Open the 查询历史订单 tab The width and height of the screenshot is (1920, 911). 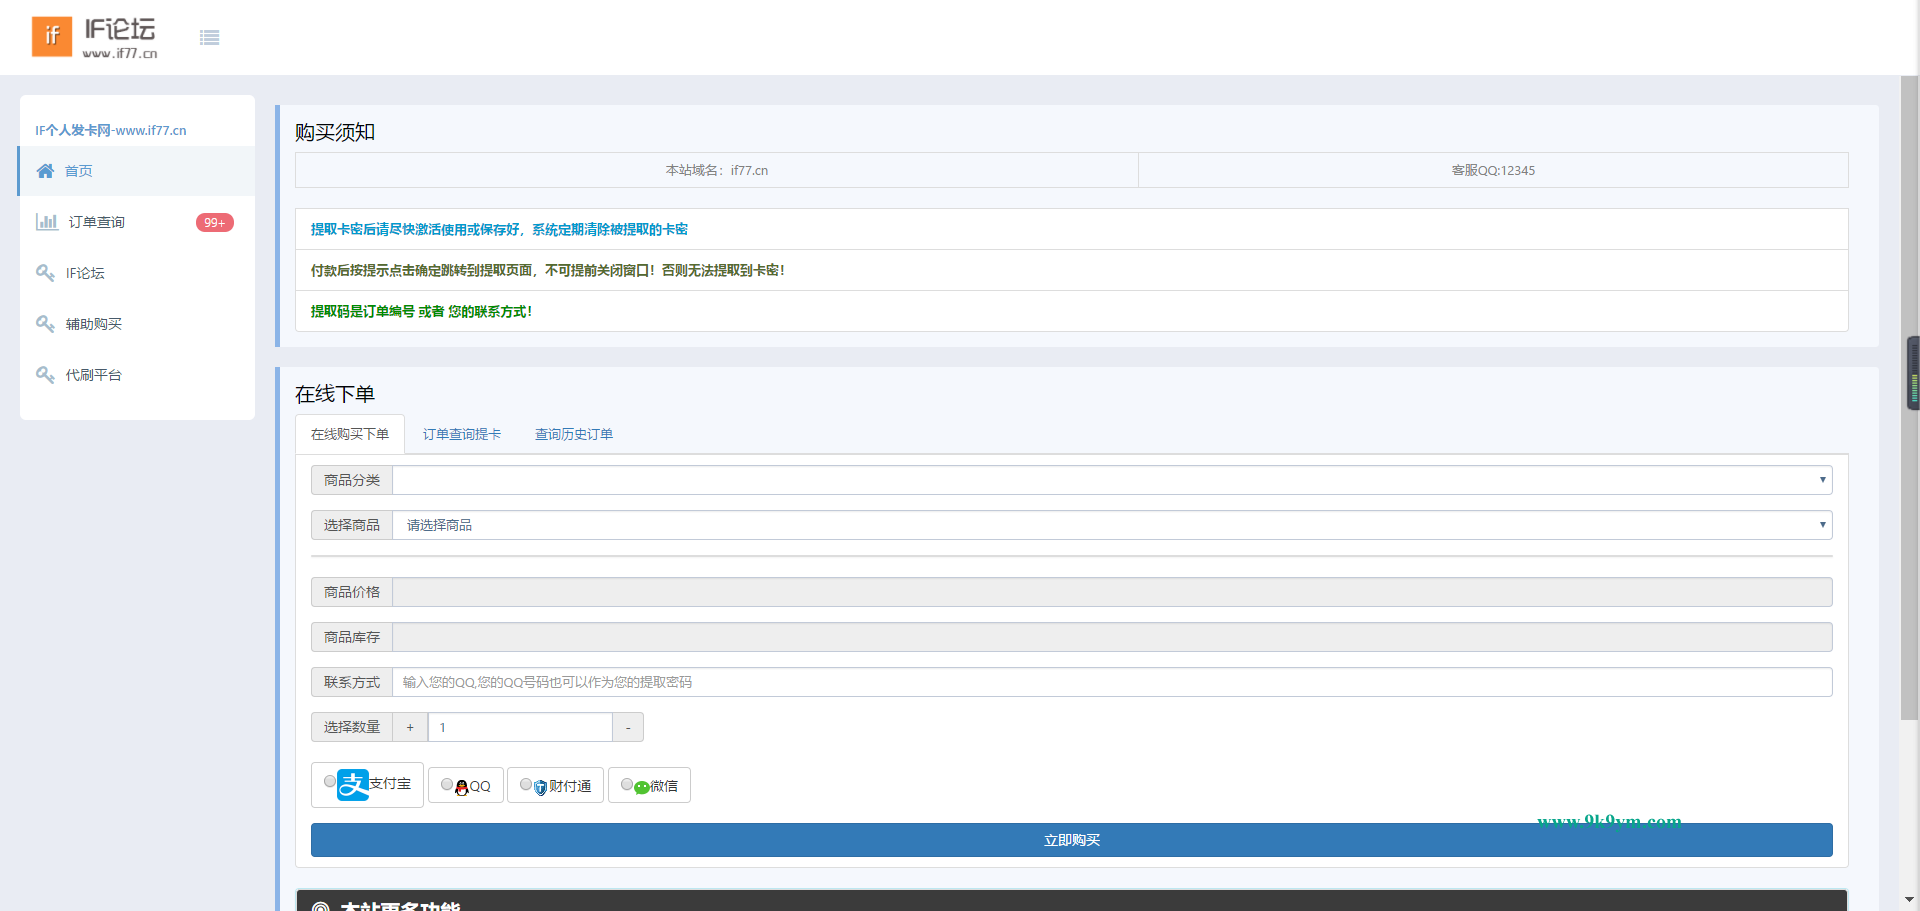[573, 434]
